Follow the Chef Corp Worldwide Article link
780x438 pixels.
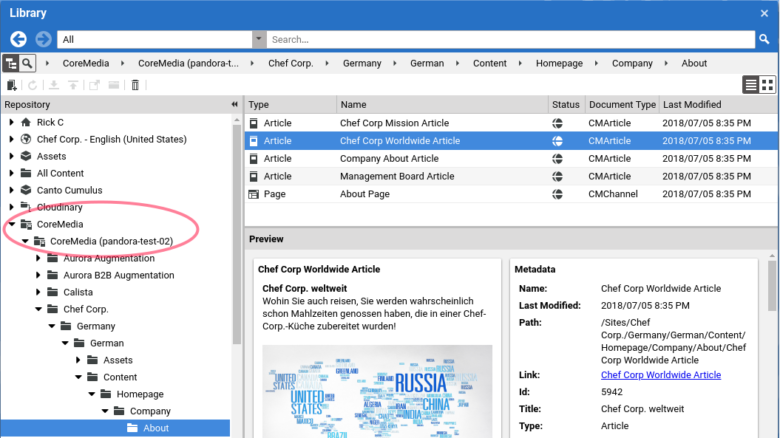[661, 375]
